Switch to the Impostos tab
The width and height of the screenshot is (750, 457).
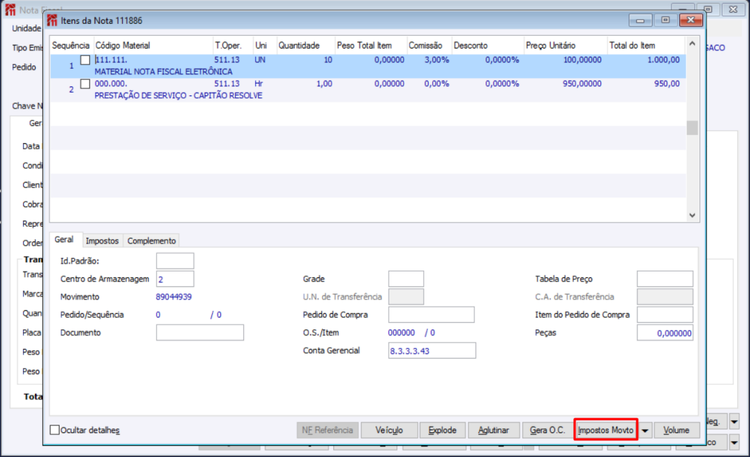pyautogui.click(x=102, y=241)
